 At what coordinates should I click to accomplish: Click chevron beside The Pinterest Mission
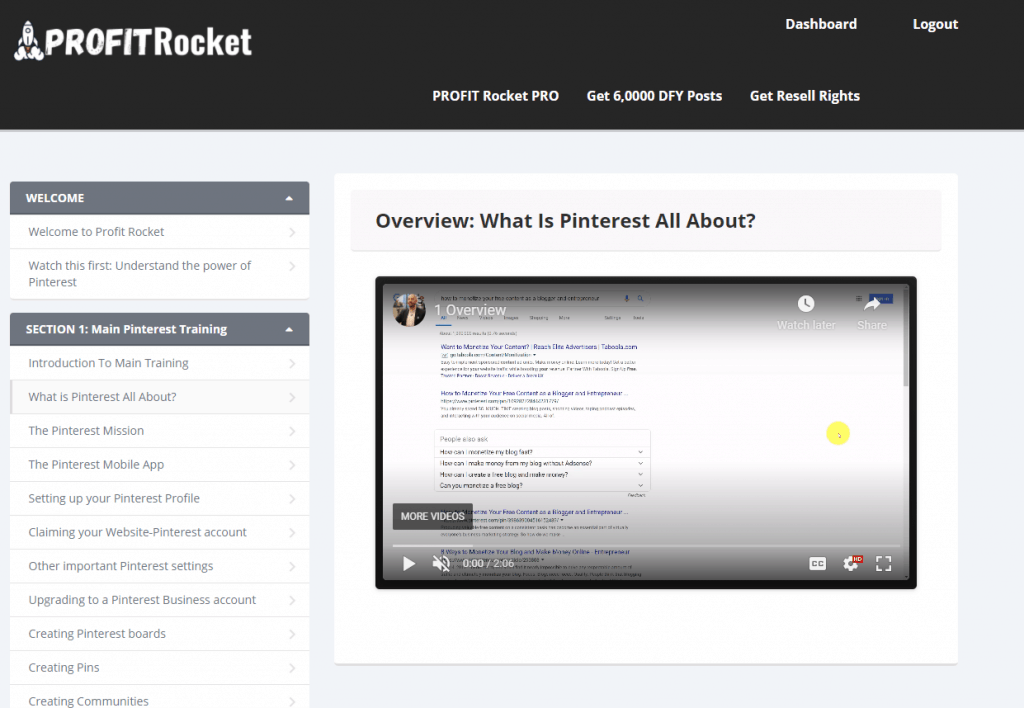291,431
